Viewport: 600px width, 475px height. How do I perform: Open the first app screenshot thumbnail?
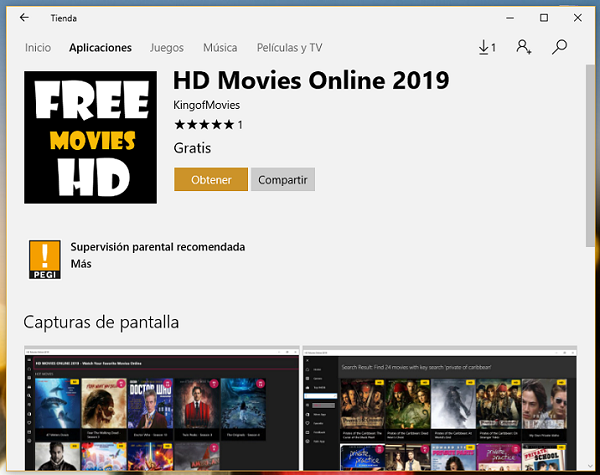161,408
